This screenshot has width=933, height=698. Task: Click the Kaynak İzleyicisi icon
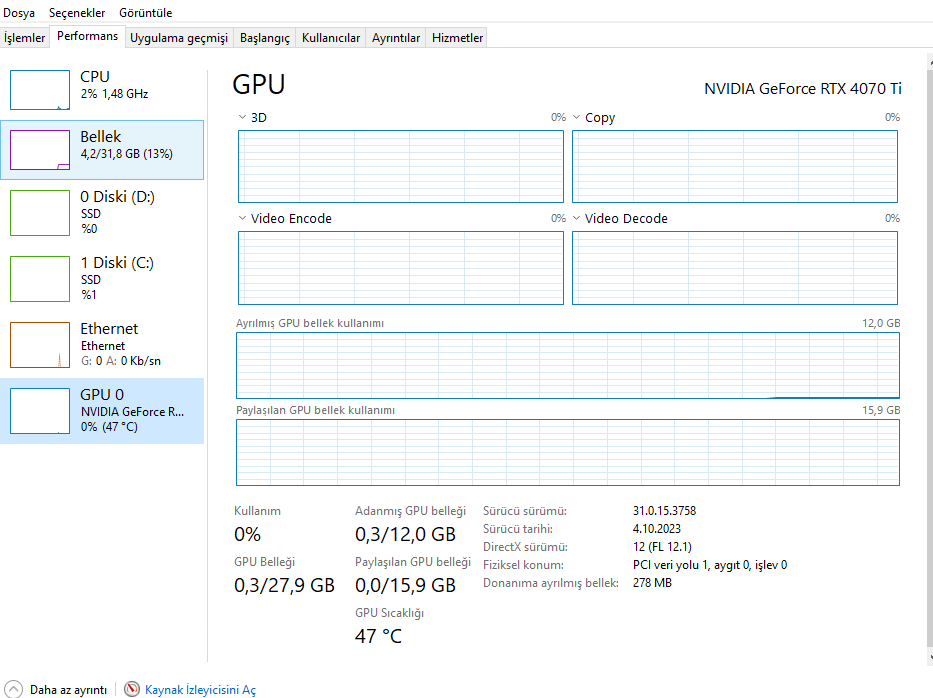tap(133, 689)
